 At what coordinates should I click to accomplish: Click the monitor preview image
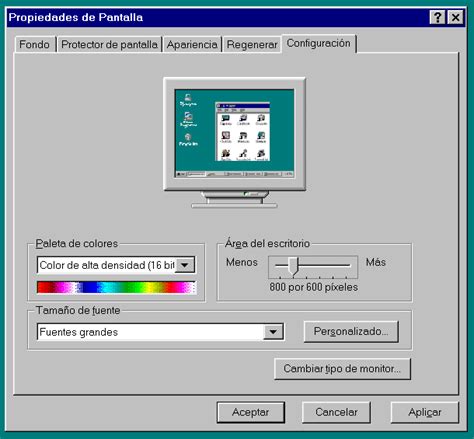[234, 143]
